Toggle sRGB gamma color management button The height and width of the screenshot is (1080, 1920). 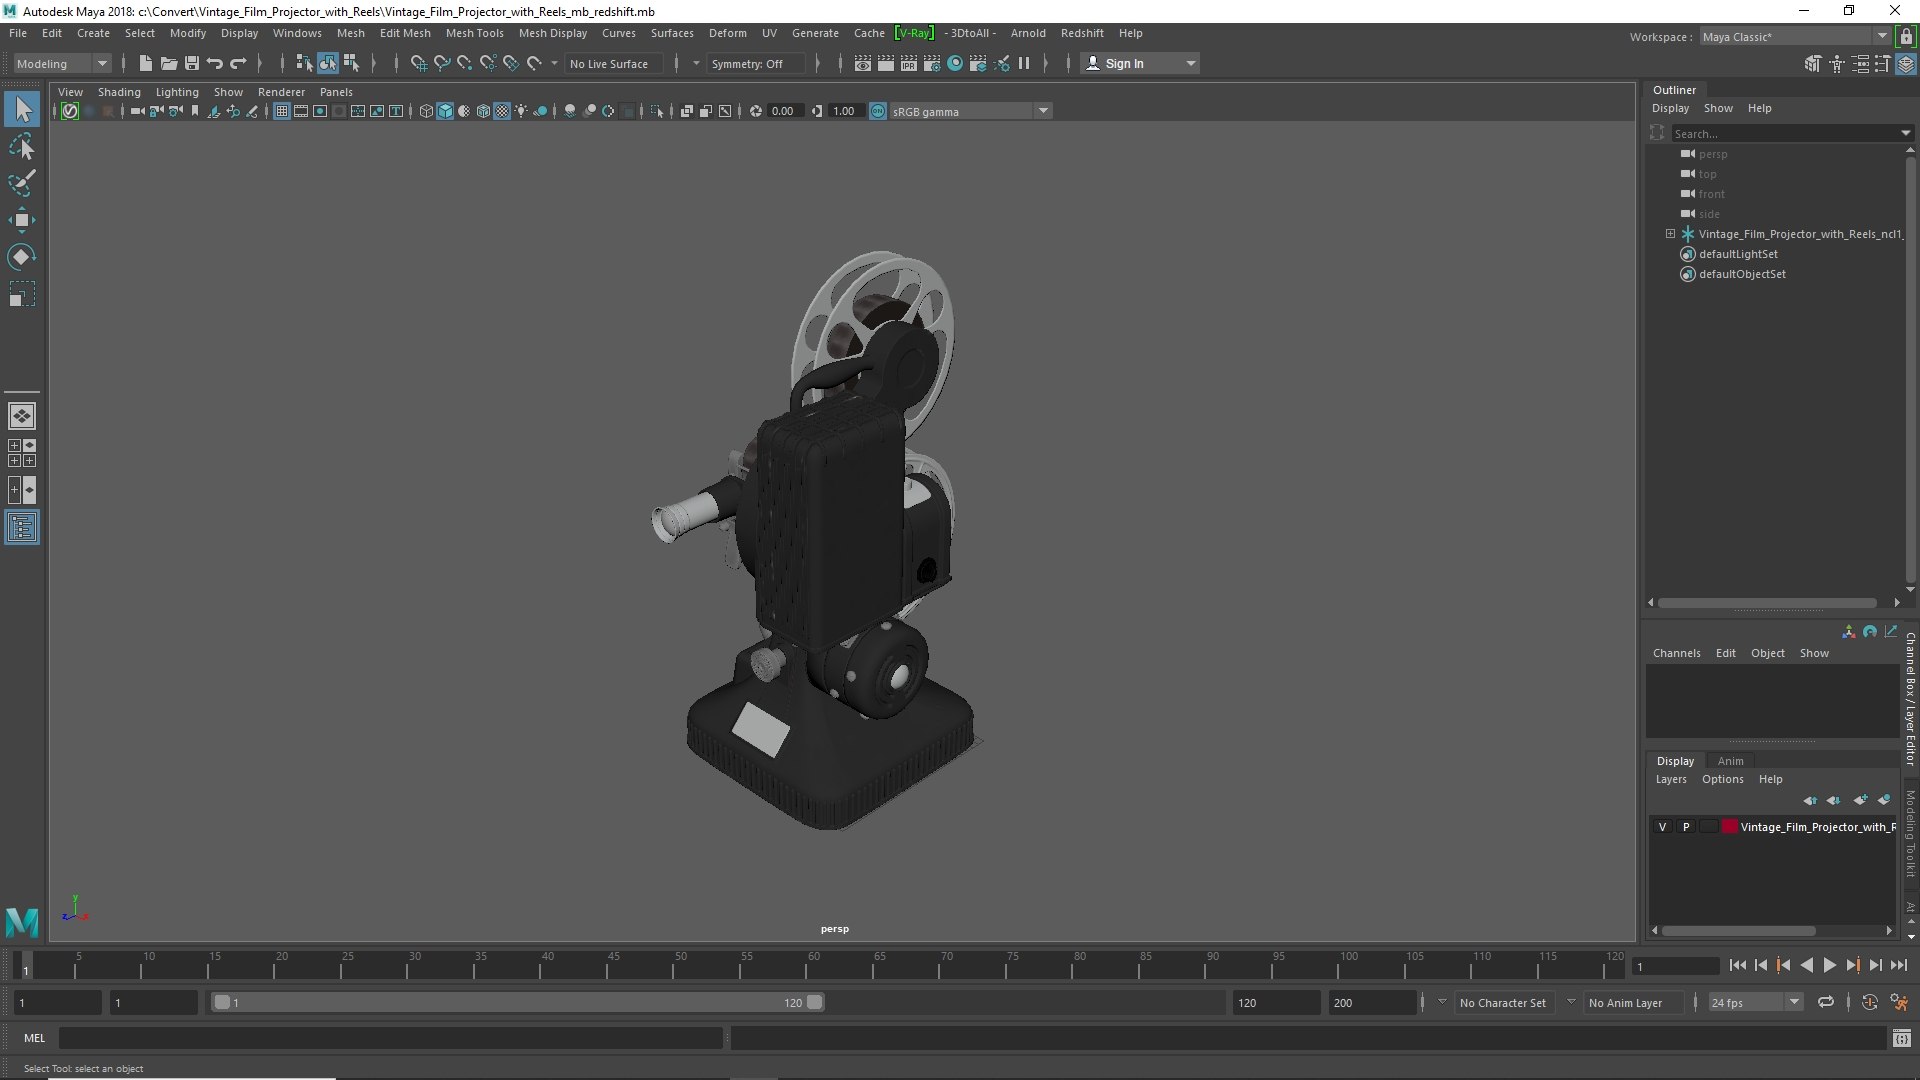click(x=878, y=111)
